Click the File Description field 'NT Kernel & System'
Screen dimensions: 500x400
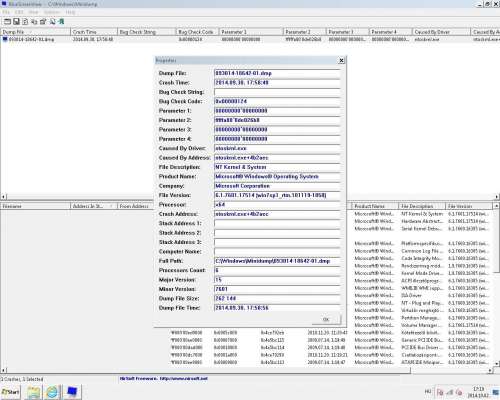pyautogui.click(x=277, y=167)
